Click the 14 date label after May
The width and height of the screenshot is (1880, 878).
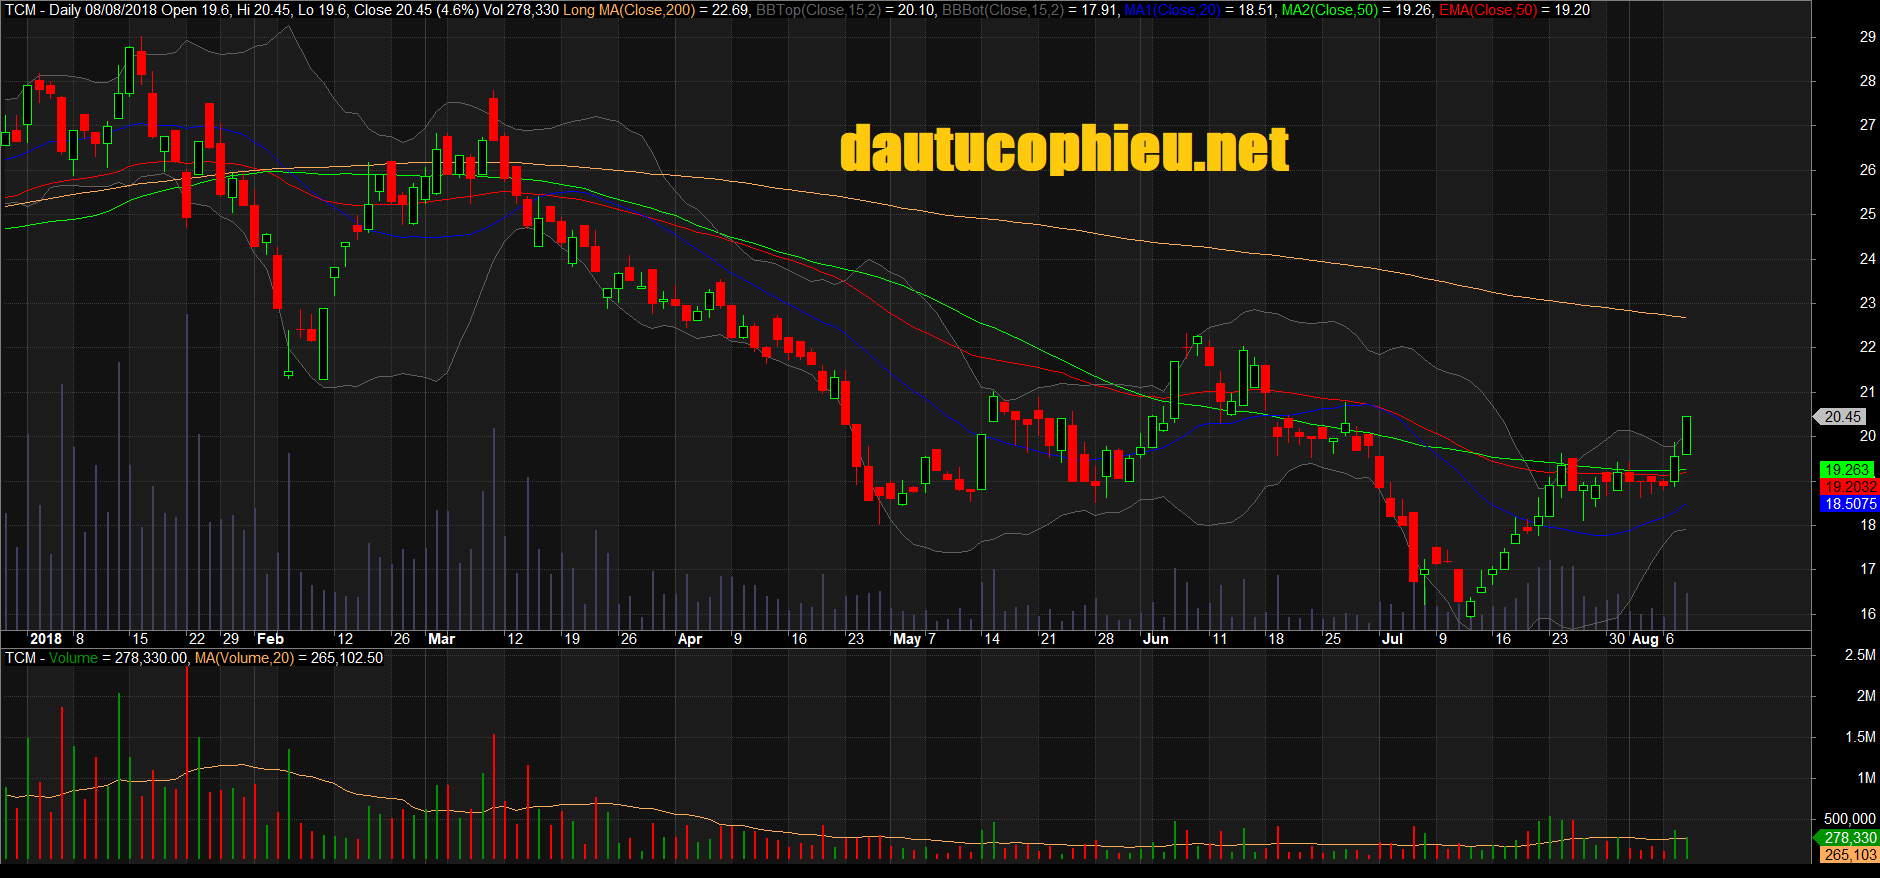tap(992, 639)
